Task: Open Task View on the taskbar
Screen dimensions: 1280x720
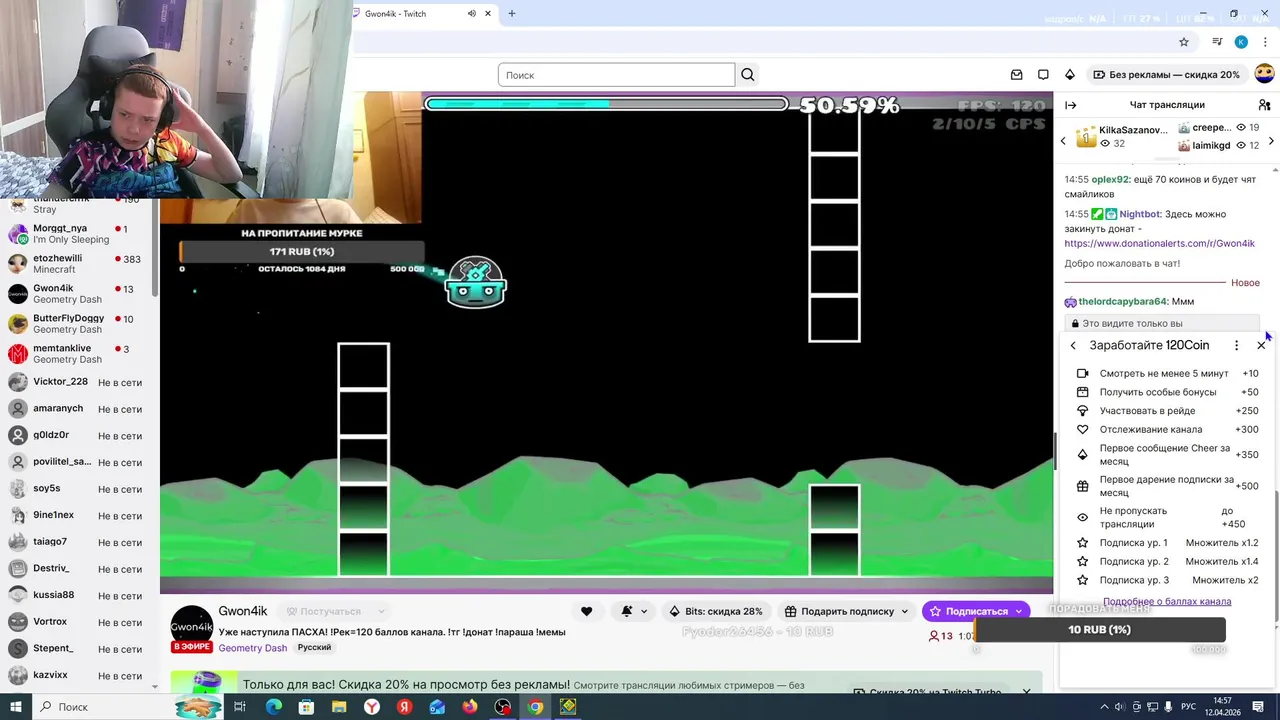Action: (x=240, y=707)
